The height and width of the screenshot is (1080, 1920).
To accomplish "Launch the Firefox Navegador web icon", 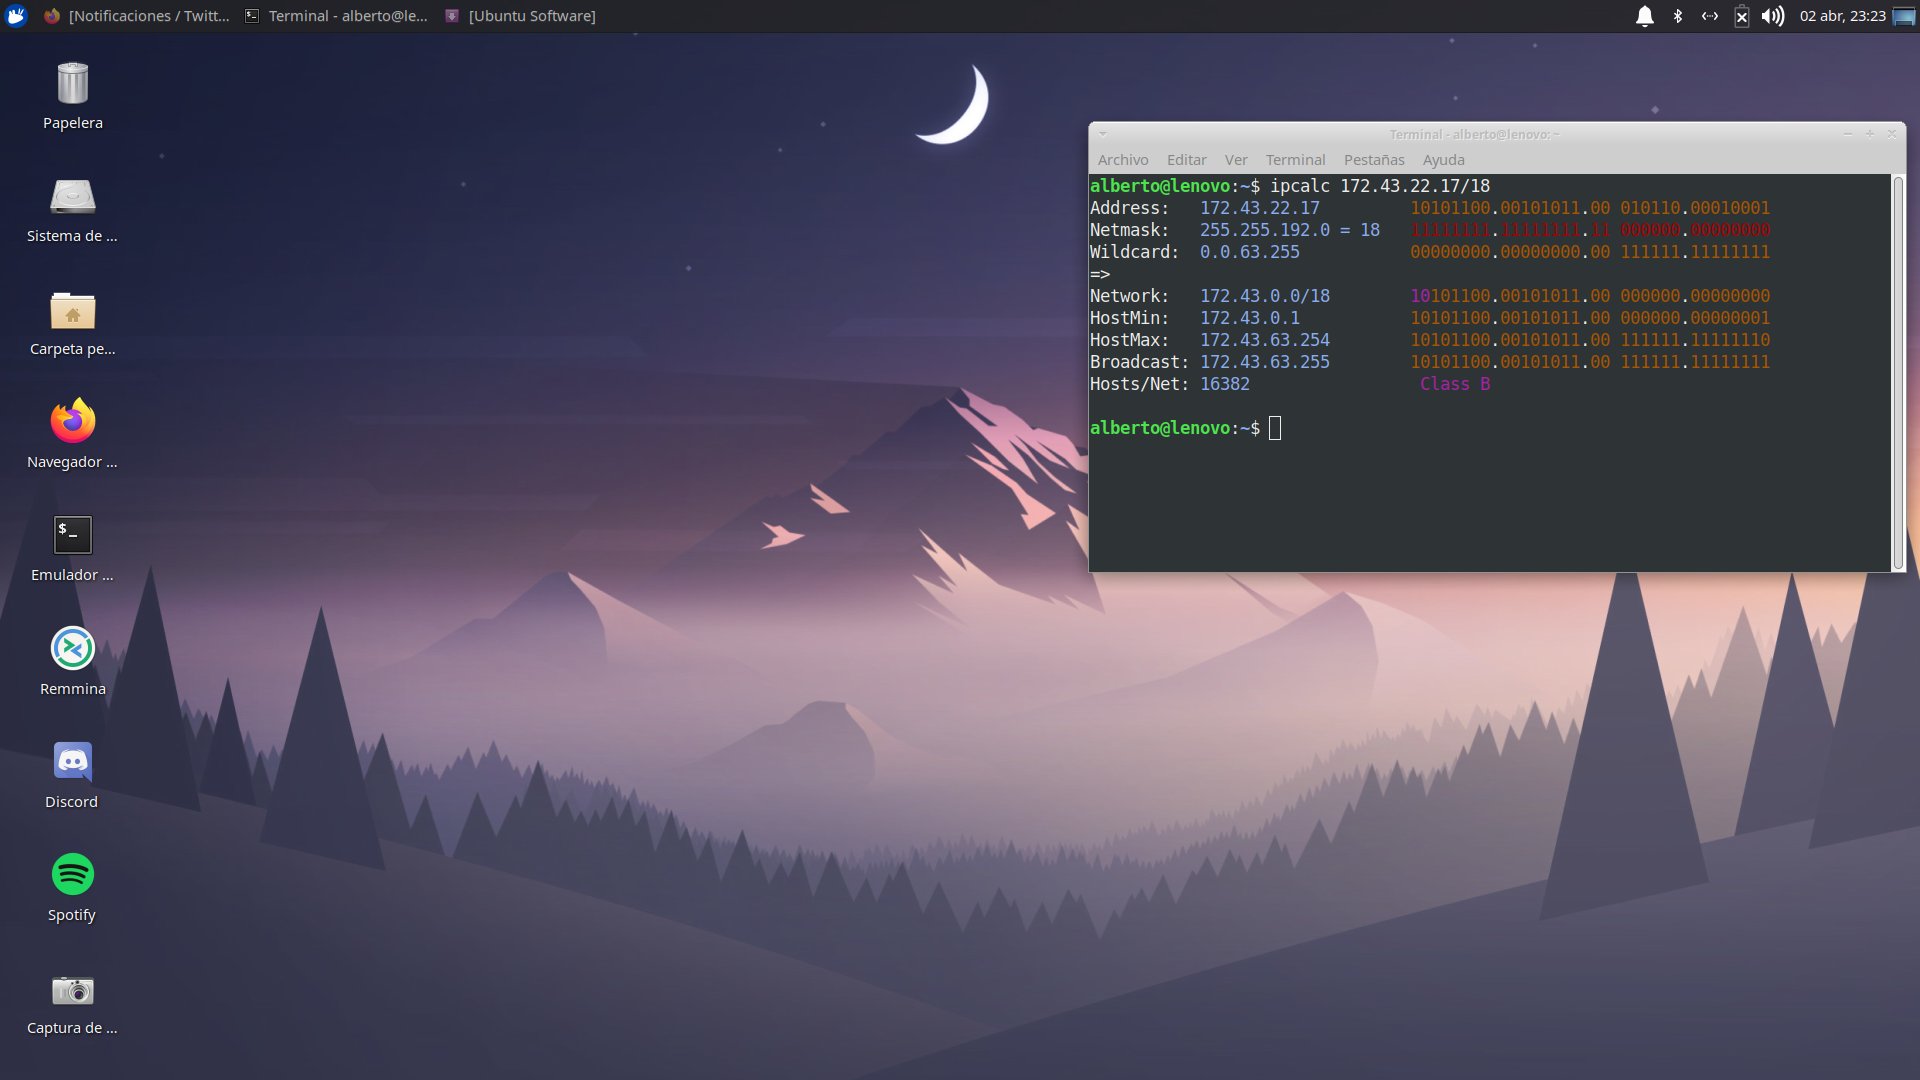I will click(x=72, y=422).
